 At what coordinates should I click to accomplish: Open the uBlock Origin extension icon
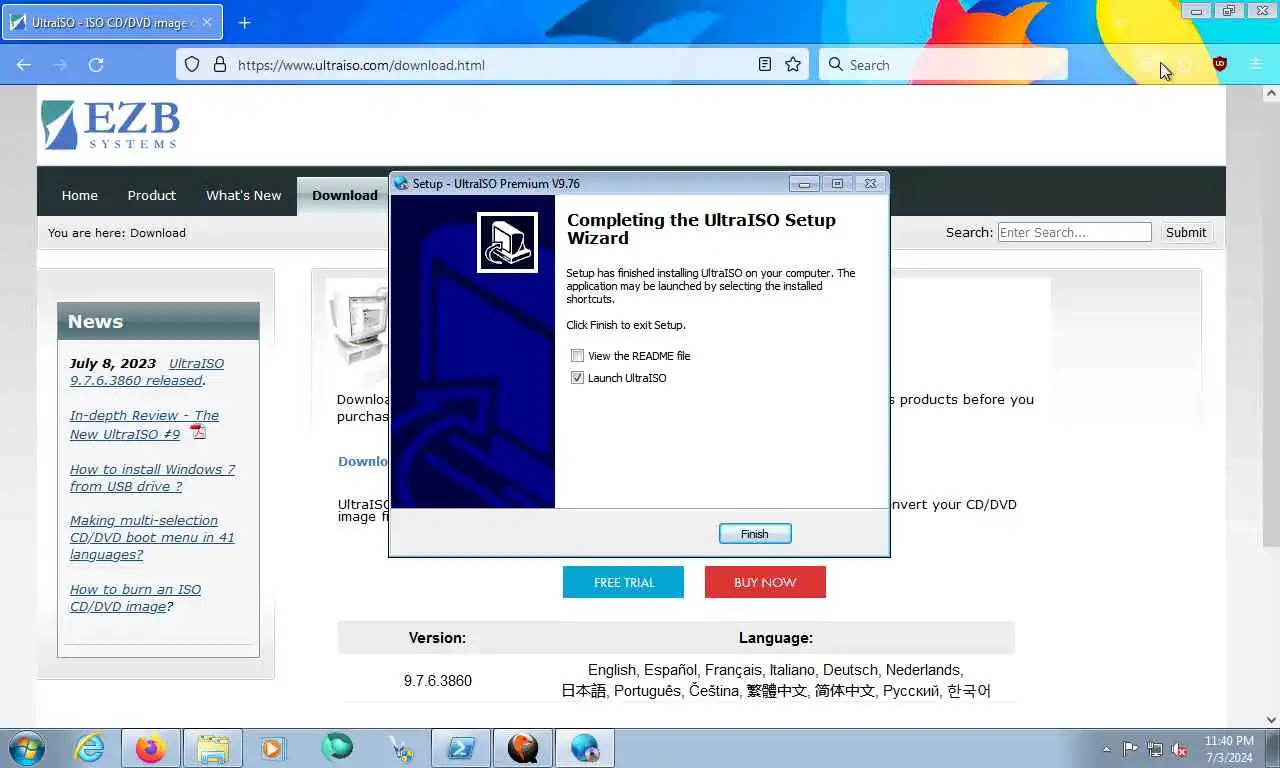(x=1219, y=64)
